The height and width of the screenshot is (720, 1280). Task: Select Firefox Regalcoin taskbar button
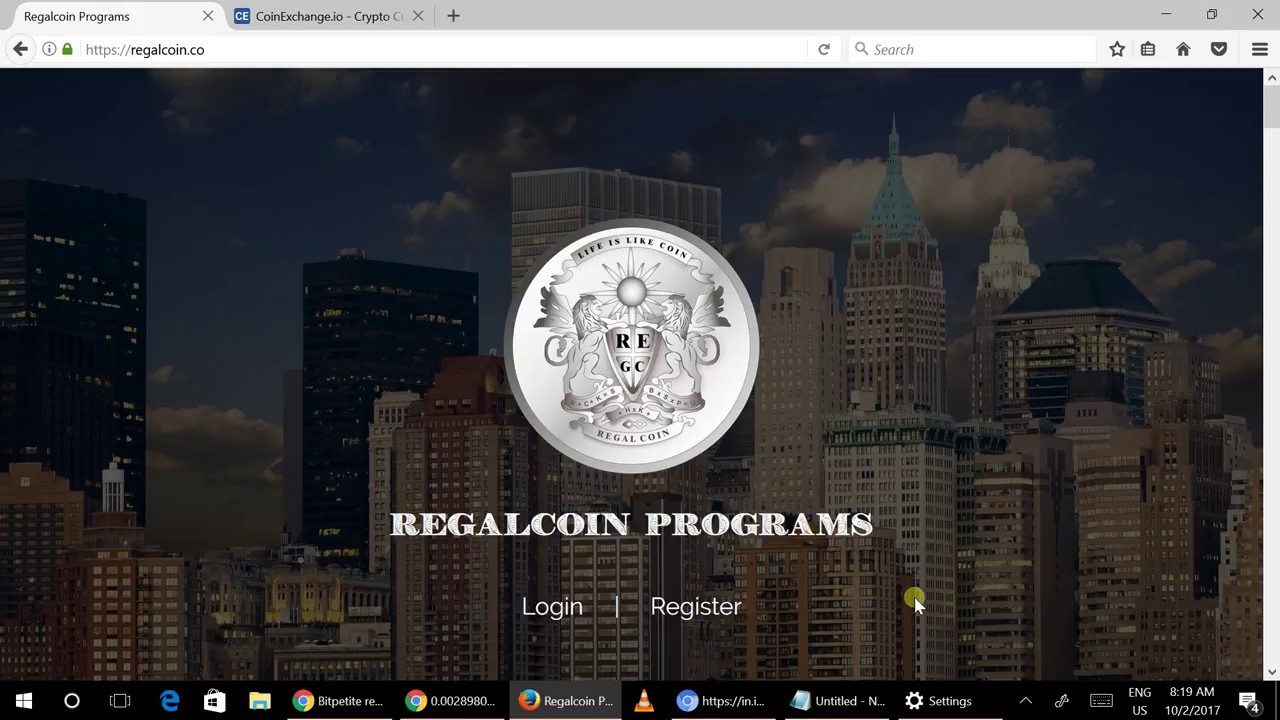[x=565, y=701]
